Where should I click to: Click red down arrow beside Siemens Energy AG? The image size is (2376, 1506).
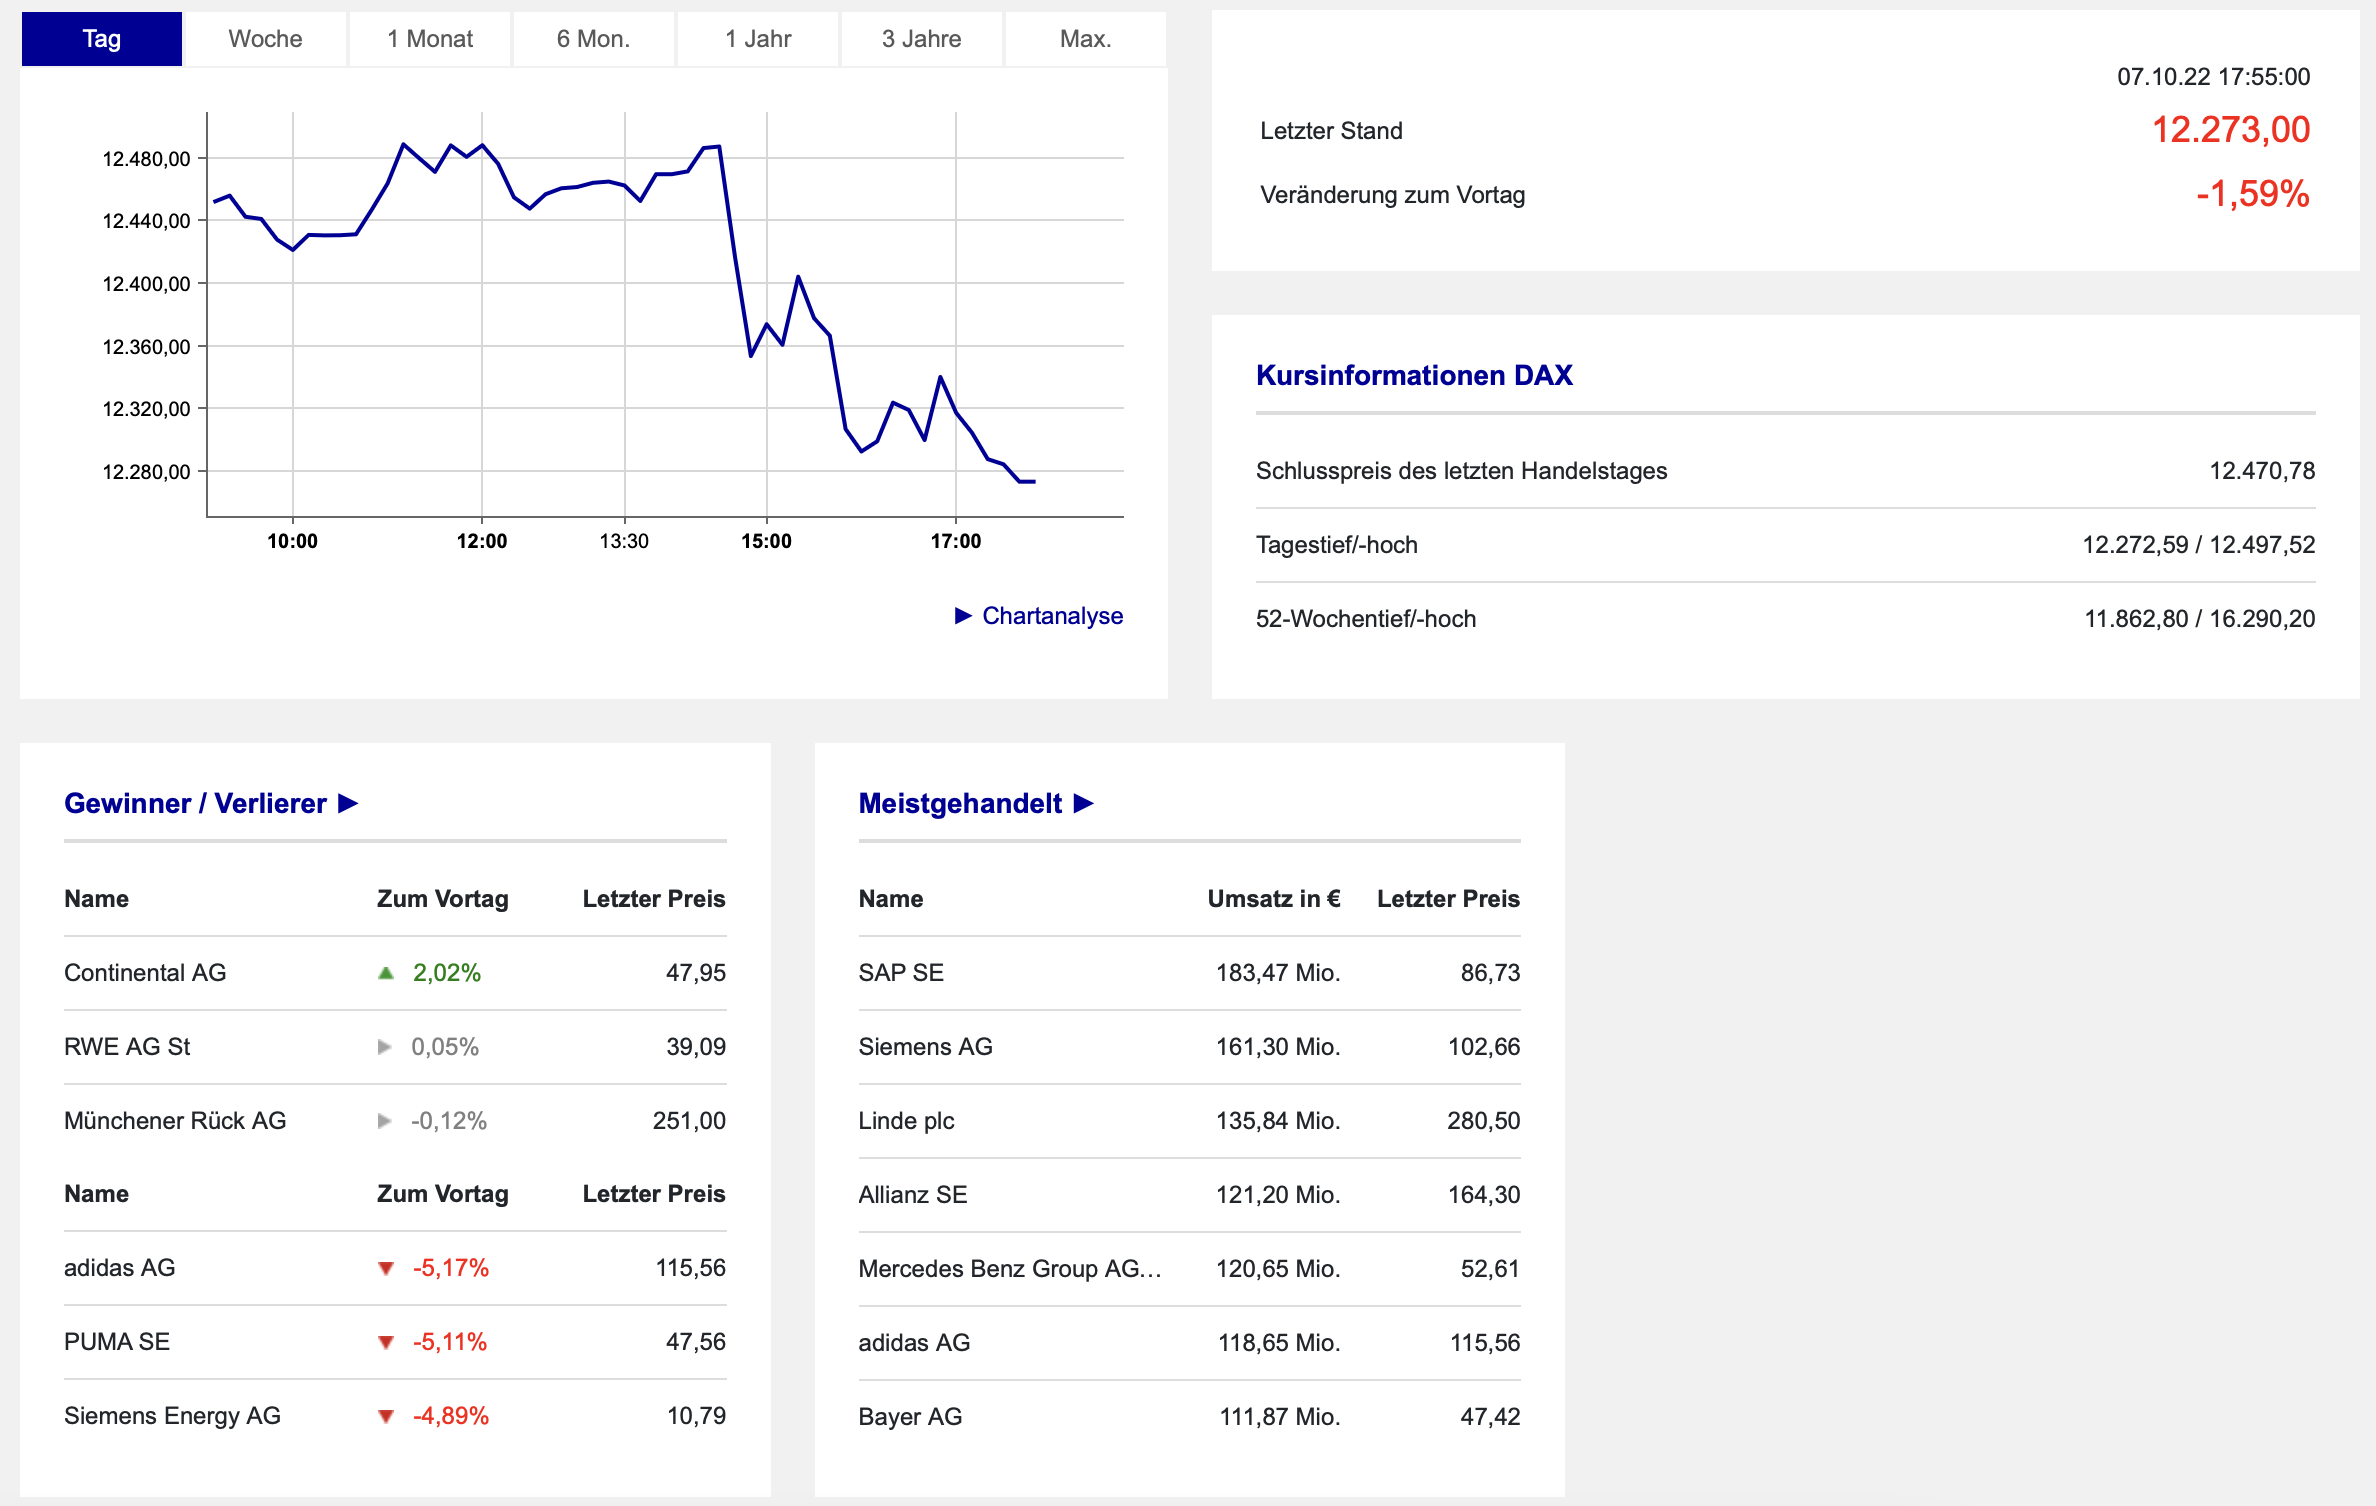pyautogui.click(x=386, y=1416)
